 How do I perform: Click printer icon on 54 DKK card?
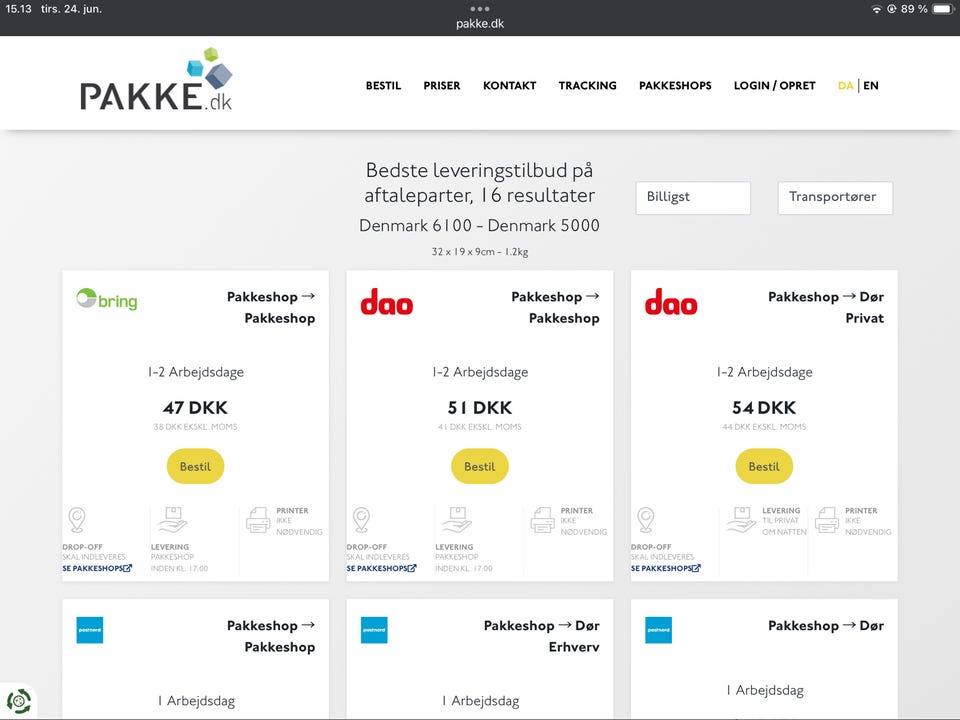pyautogui.click(x=827, y=520)
